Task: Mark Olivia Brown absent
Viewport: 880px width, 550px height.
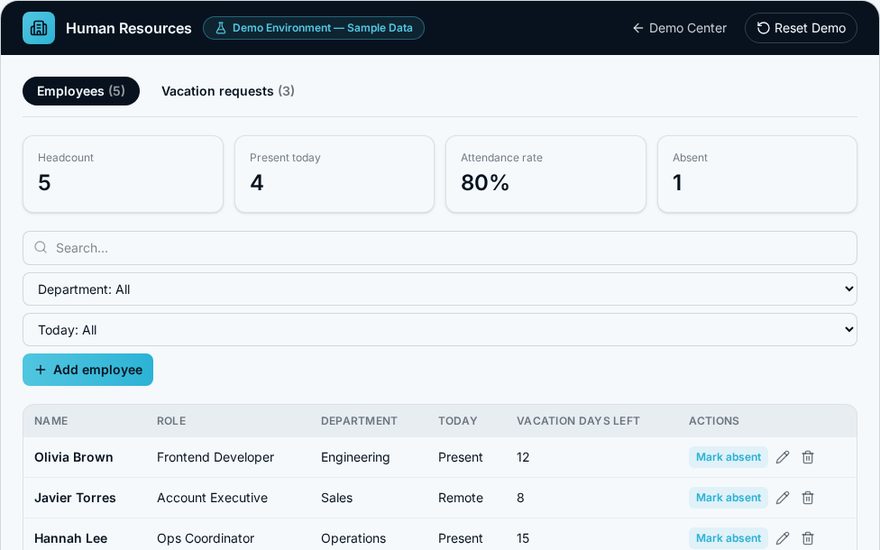Action: pyautogui.click(x=728, y=457)
